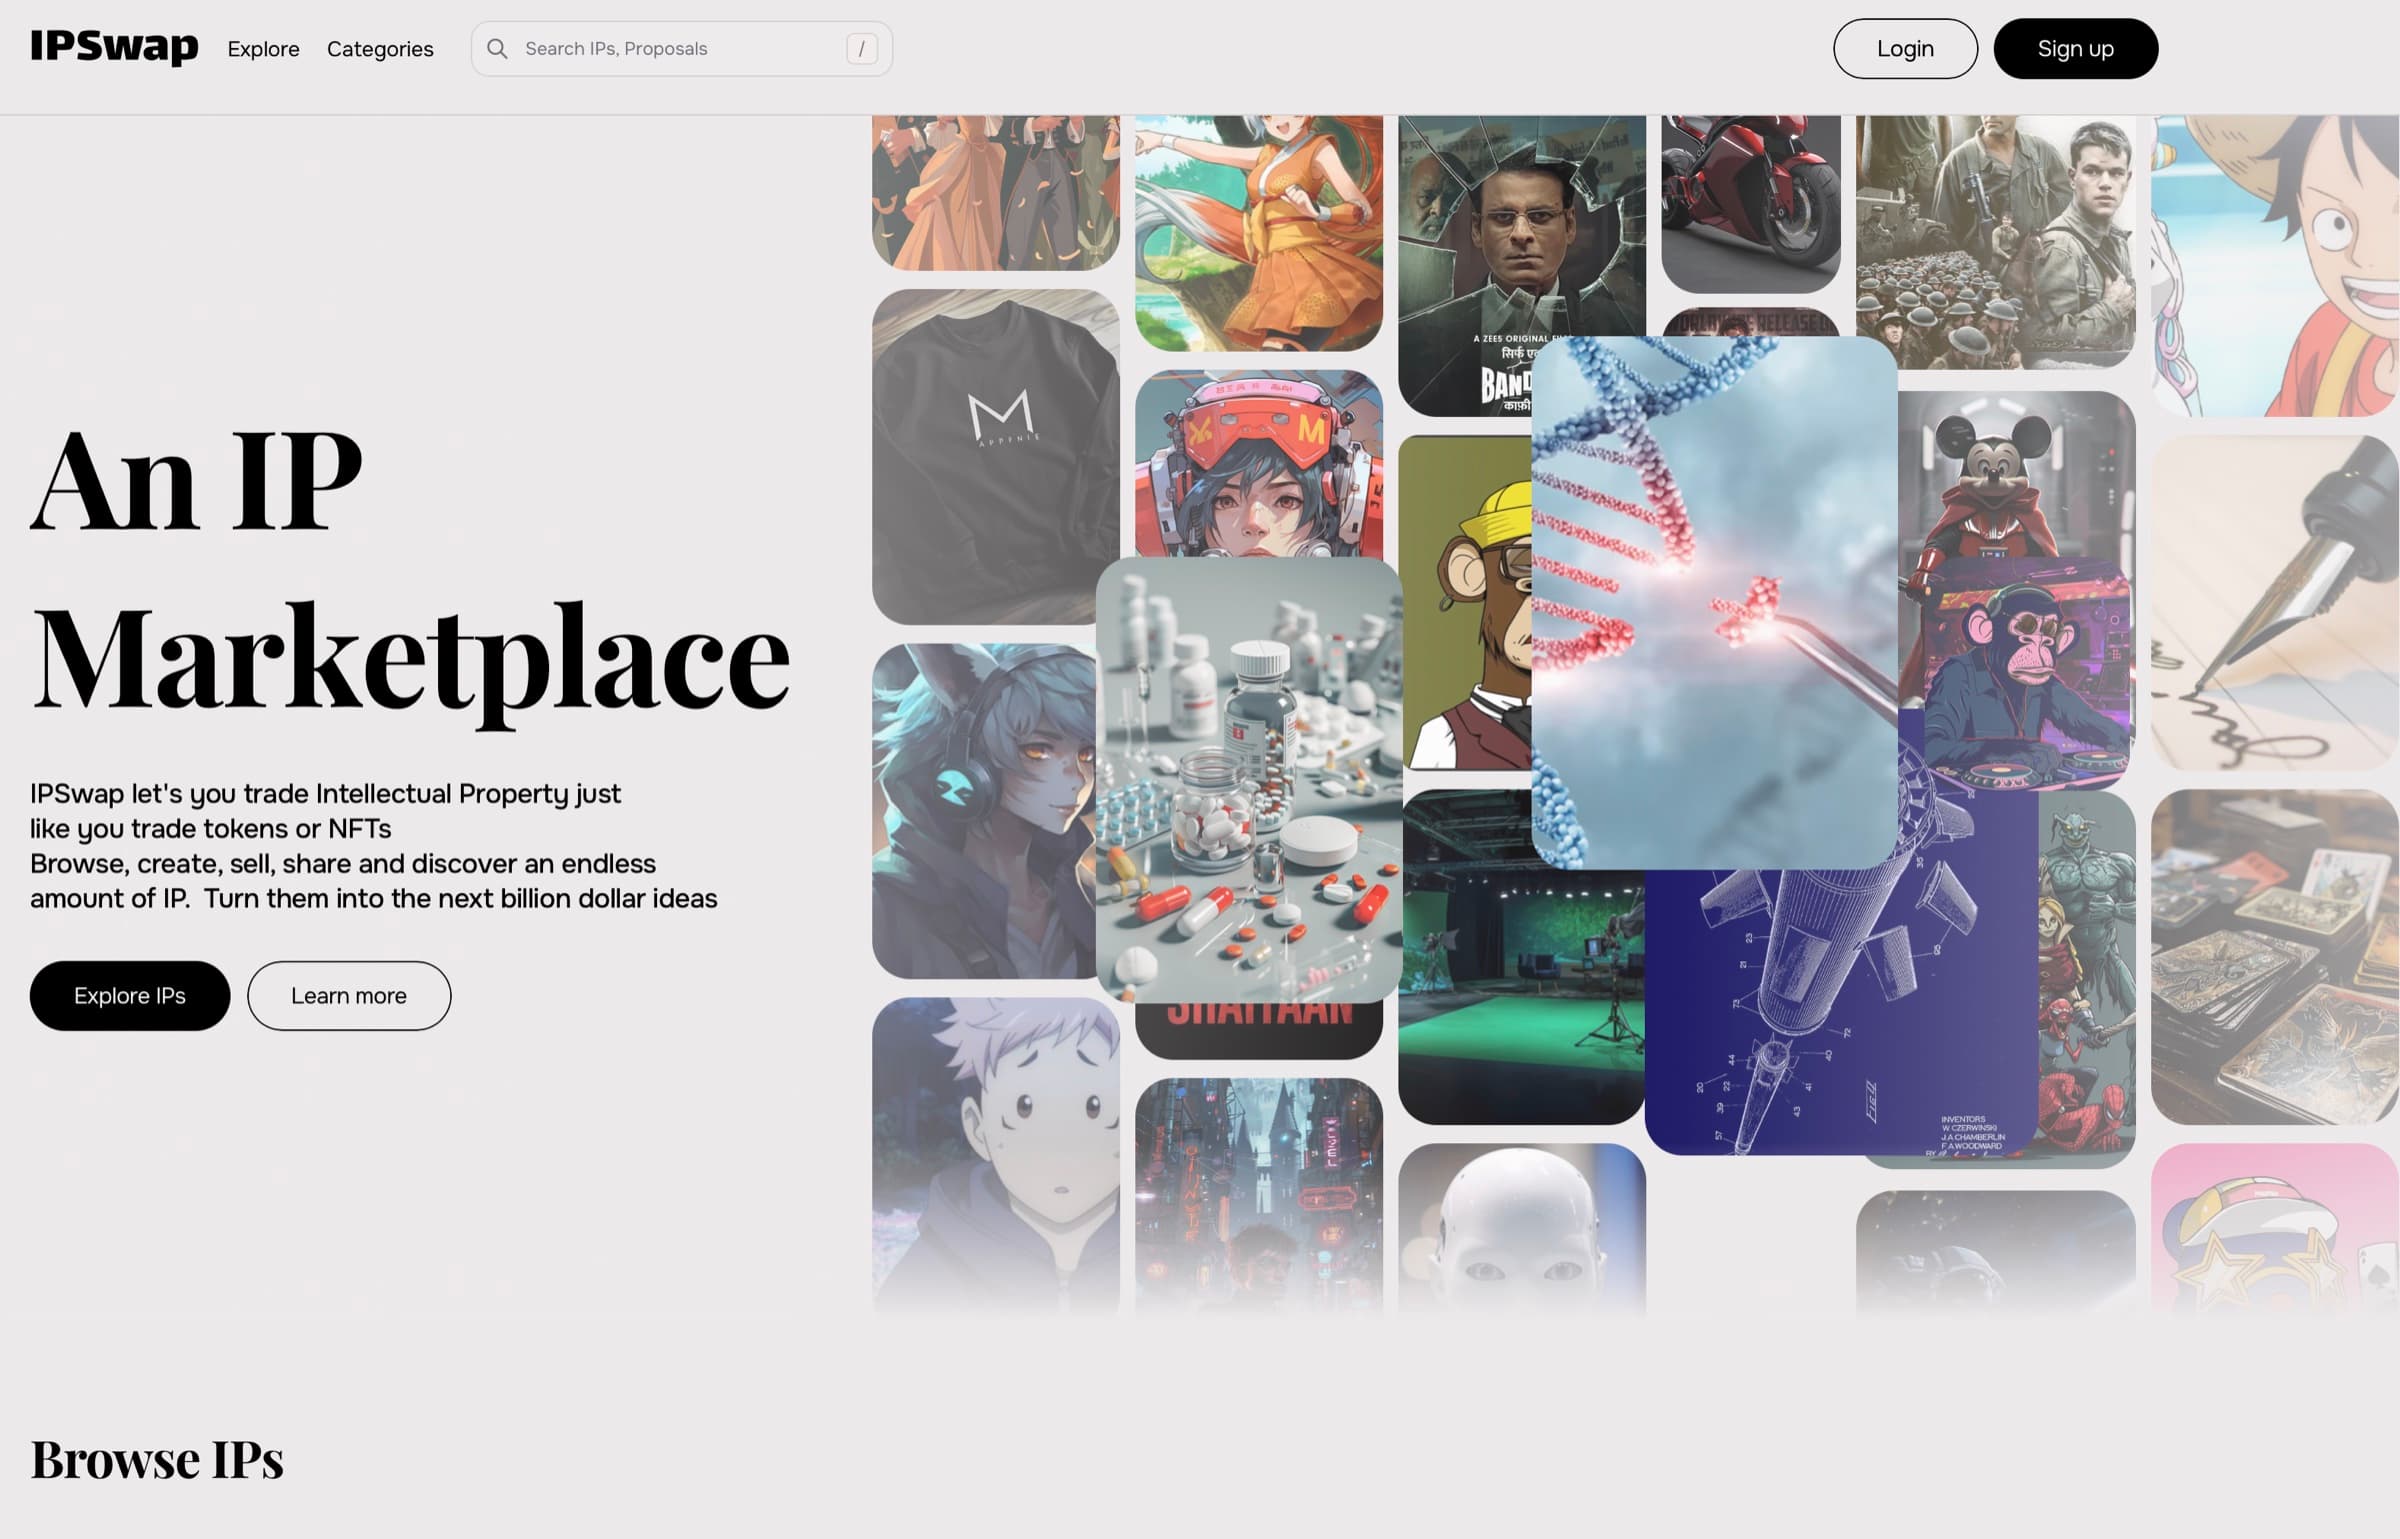
Task: Open the soldiers war movie card
Action: [x=1995, y=241]
